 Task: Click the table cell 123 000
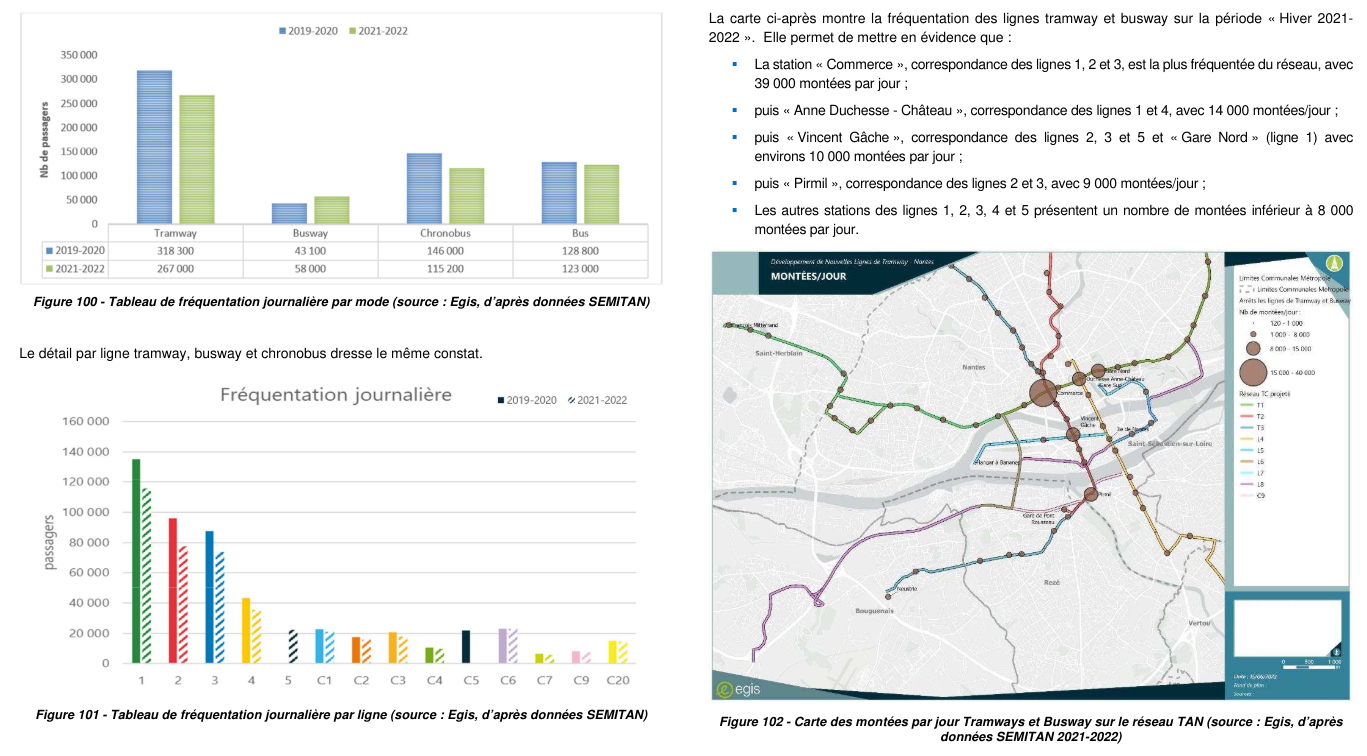(580, 268)
